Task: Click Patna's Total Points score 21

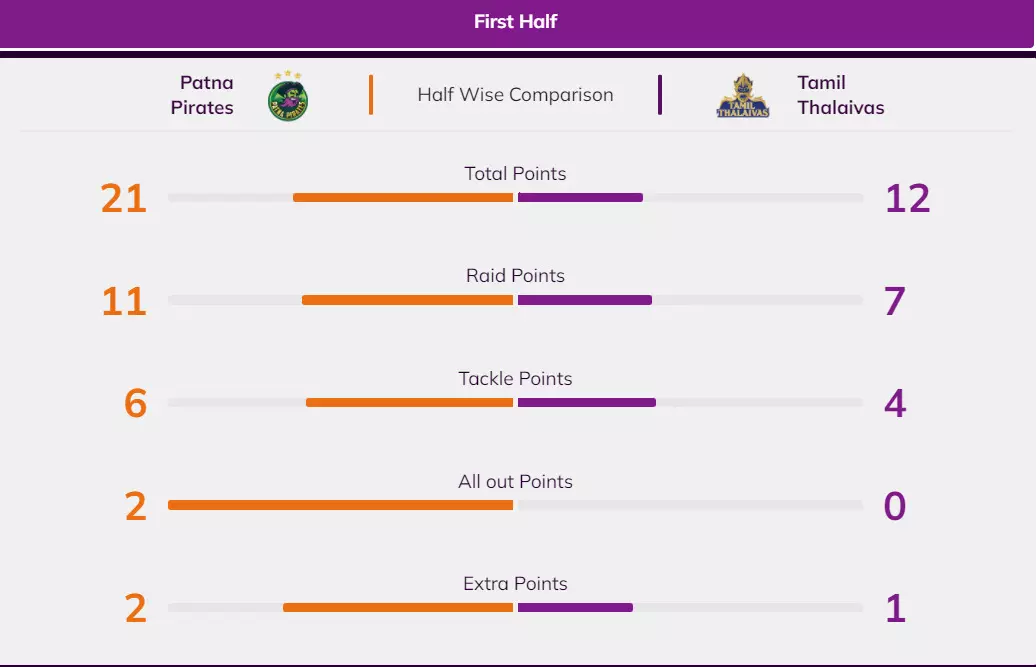Action: tap(124, 199)
